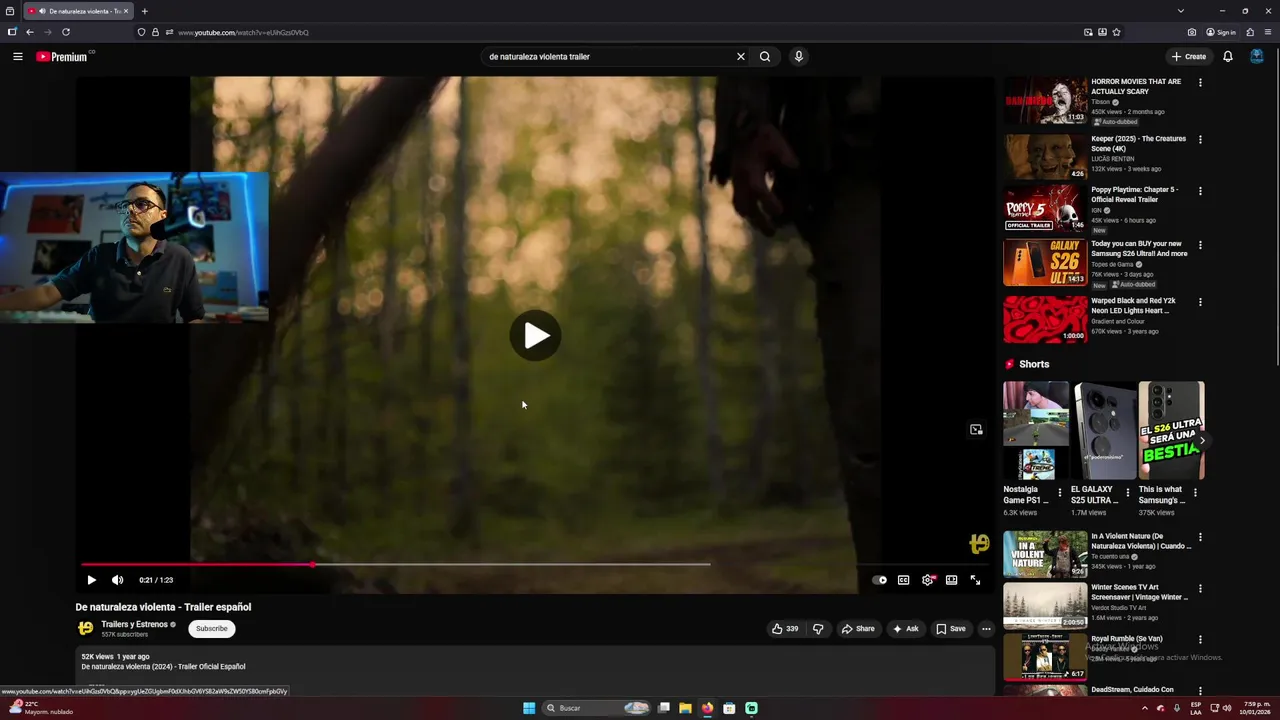Viewport: 1280px width, 720px height.
Task: Open EL GALAXY S25 ULTRA short
Action: (x=1104, y=430)
